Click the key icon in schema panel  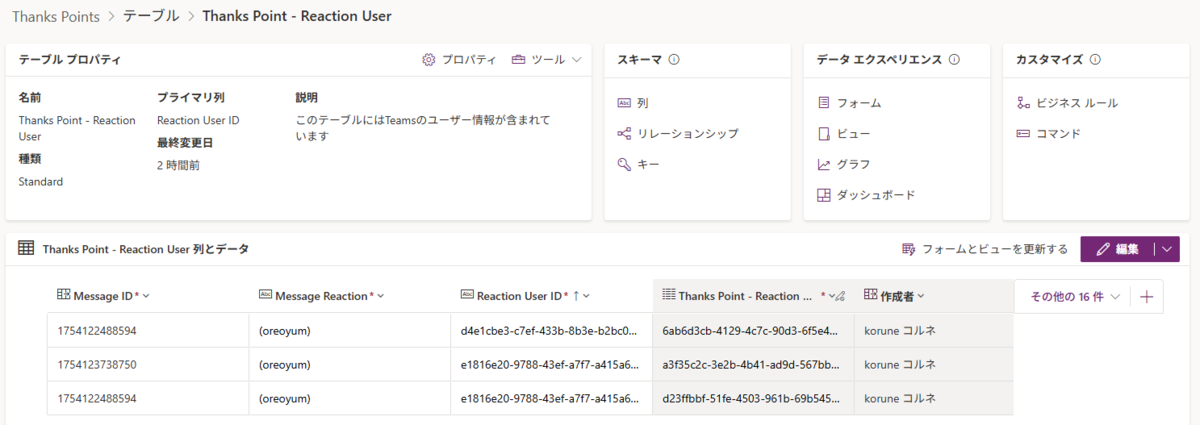pos(624,164)
